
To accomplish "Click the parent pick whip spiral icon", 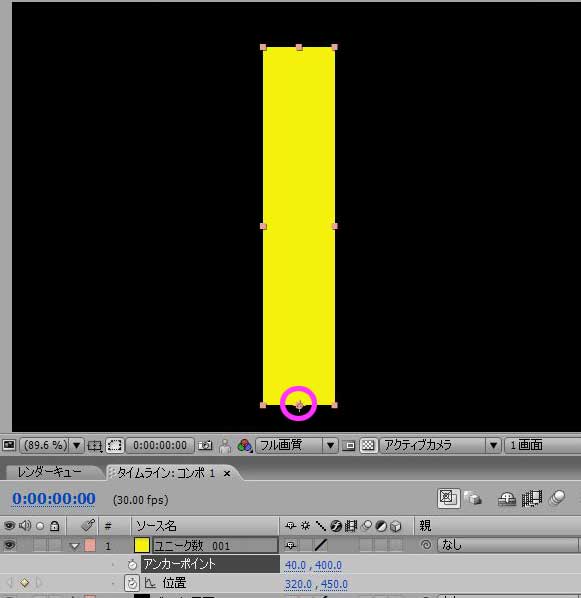I will (x=426, y=545).
